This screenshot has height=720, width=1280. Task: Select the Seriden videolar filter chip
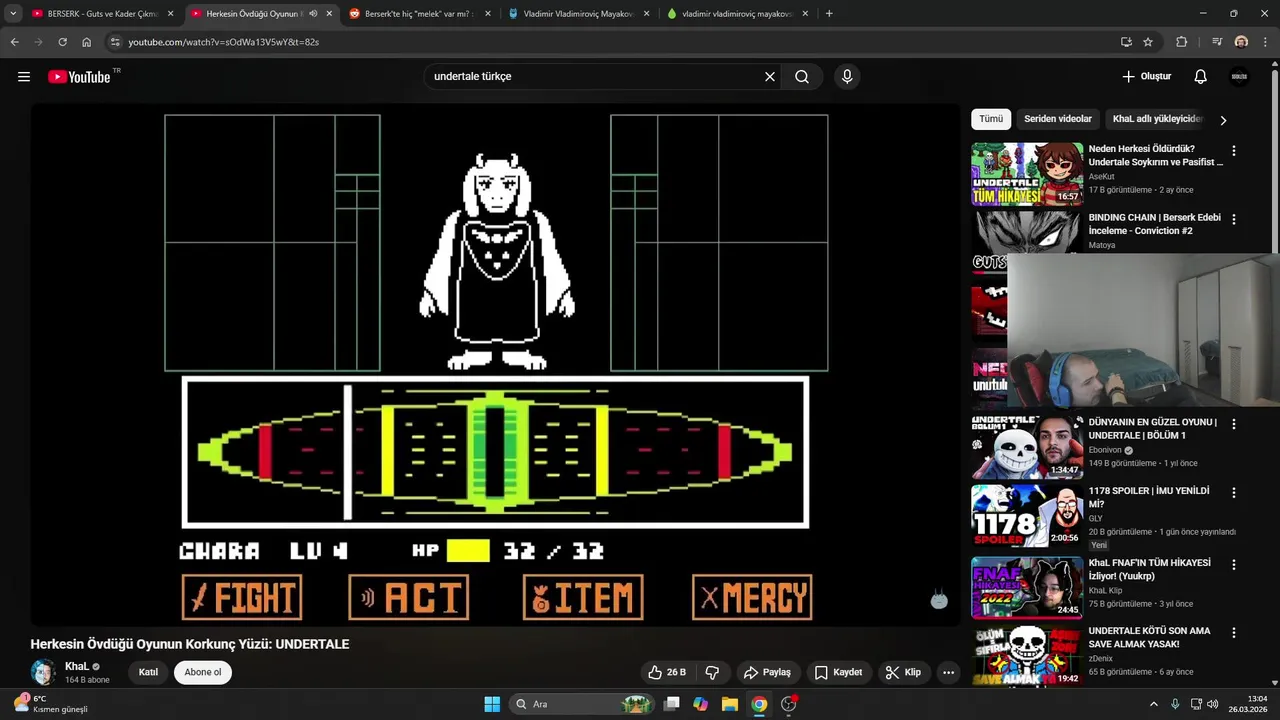pos(1058,119)
